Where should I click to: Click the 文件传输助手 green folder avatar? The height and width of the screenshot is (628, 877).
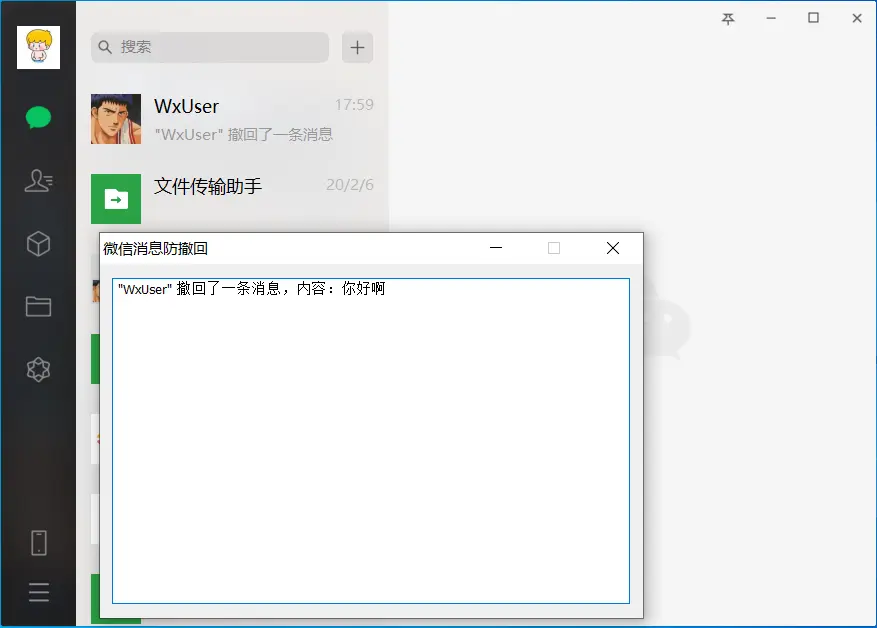click(116, 199)
